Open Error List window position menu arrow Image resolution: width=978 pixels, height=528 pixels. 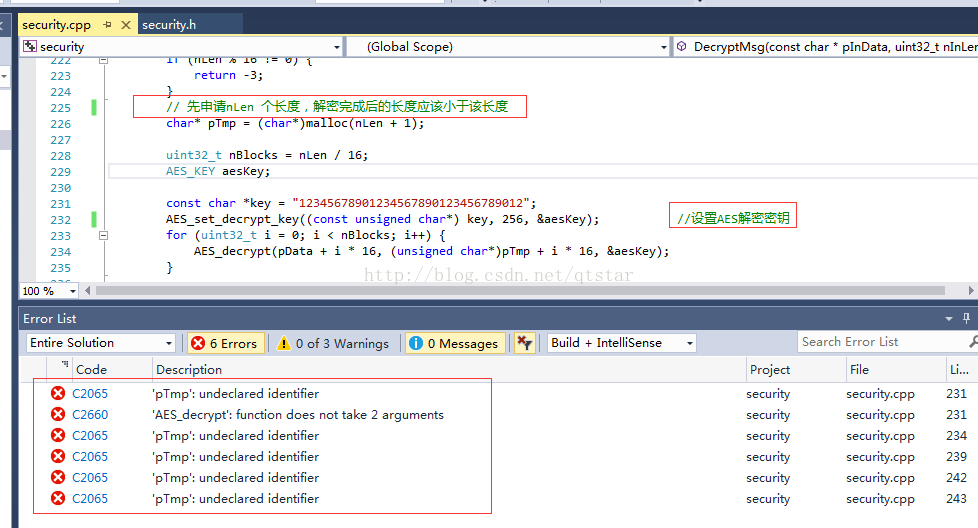point(949,319)
